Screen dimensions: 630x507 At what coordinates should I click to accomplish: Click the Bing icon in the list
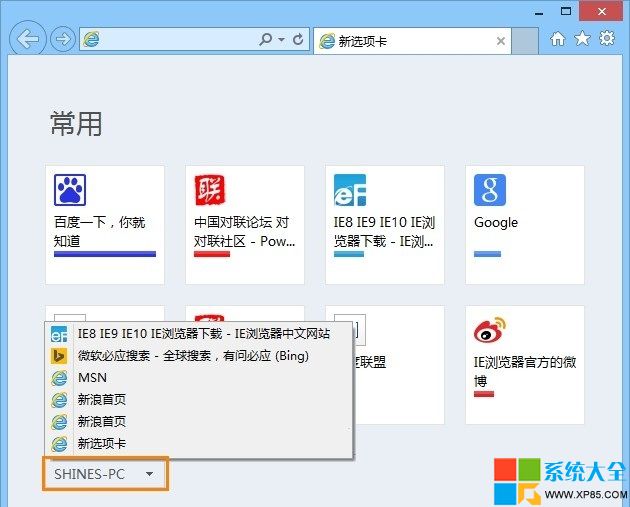tap(59, 356)
